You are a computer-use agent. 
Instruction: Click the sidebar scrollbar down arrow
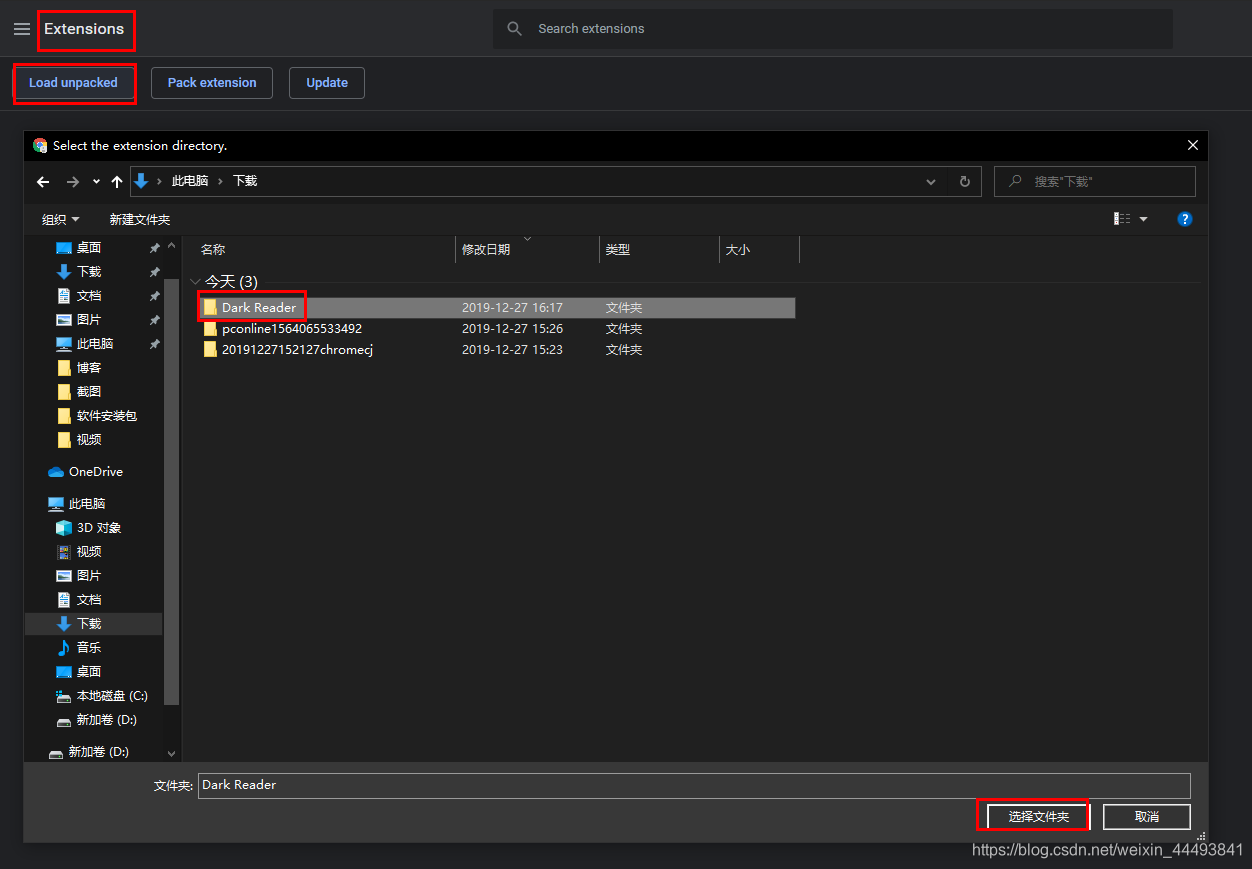tap(171, 754)
